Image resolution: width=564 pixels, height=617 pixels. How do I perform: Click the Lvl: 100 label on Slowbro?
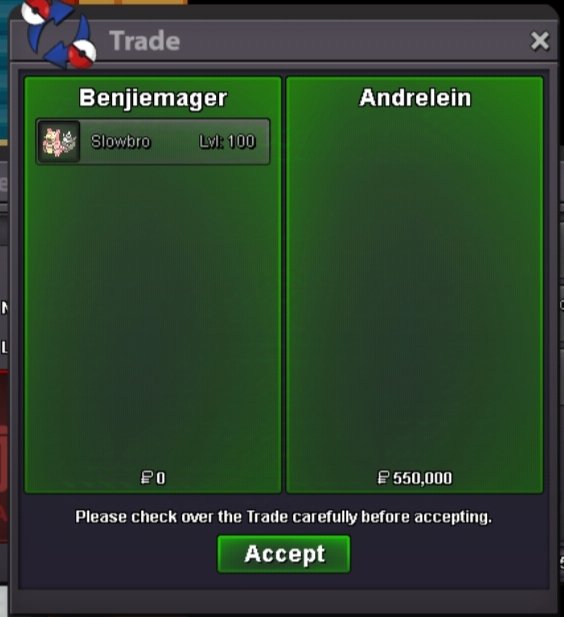coord(227,142)
